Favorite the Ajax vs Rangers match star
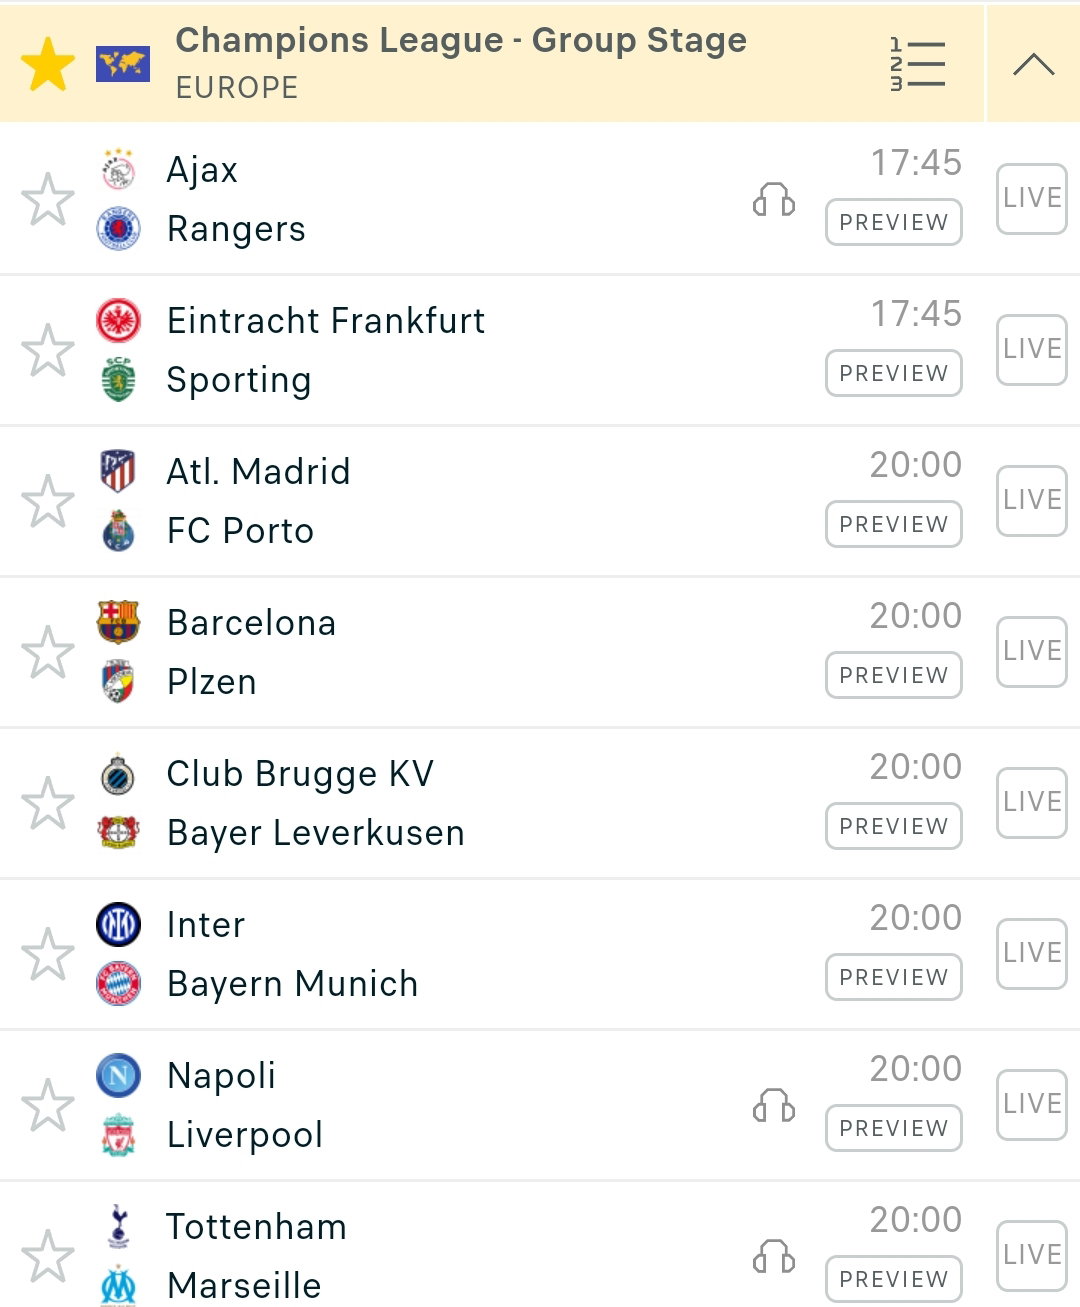The image size is (1080, 1307). (x=48, y=199)
